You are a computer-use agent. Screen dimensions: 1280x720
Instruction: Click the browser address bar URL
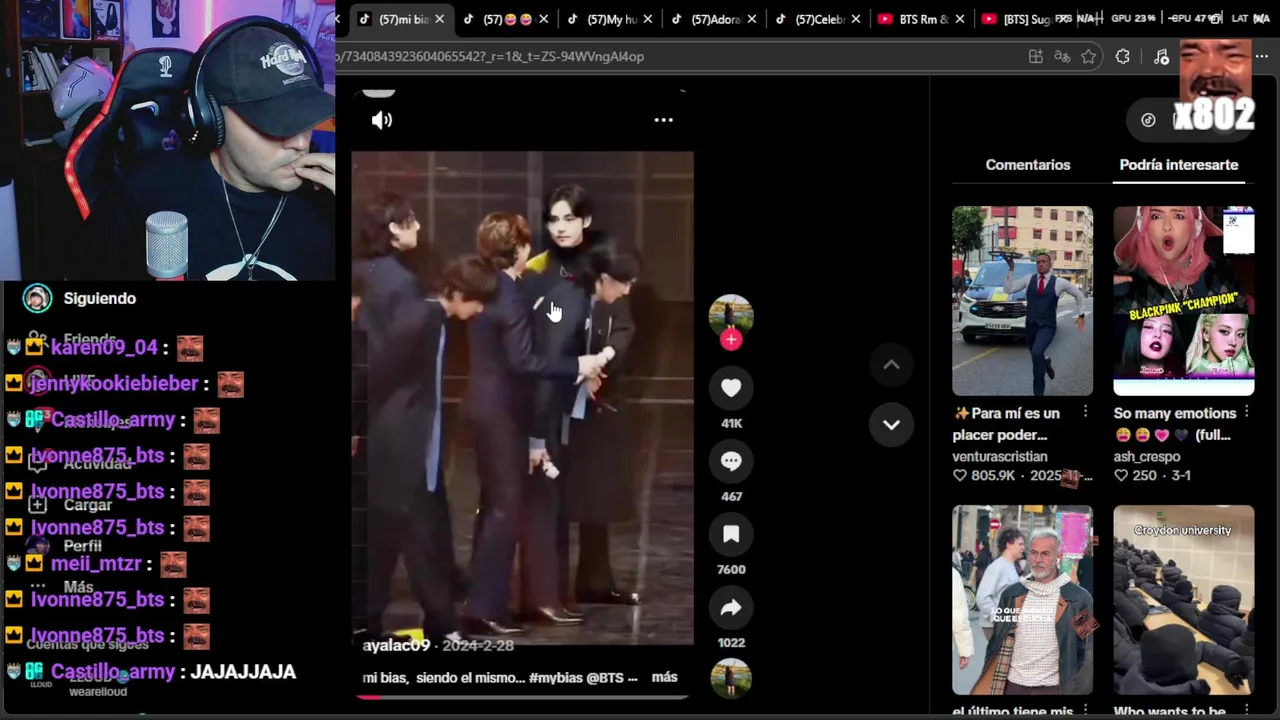tap(490, 57)
